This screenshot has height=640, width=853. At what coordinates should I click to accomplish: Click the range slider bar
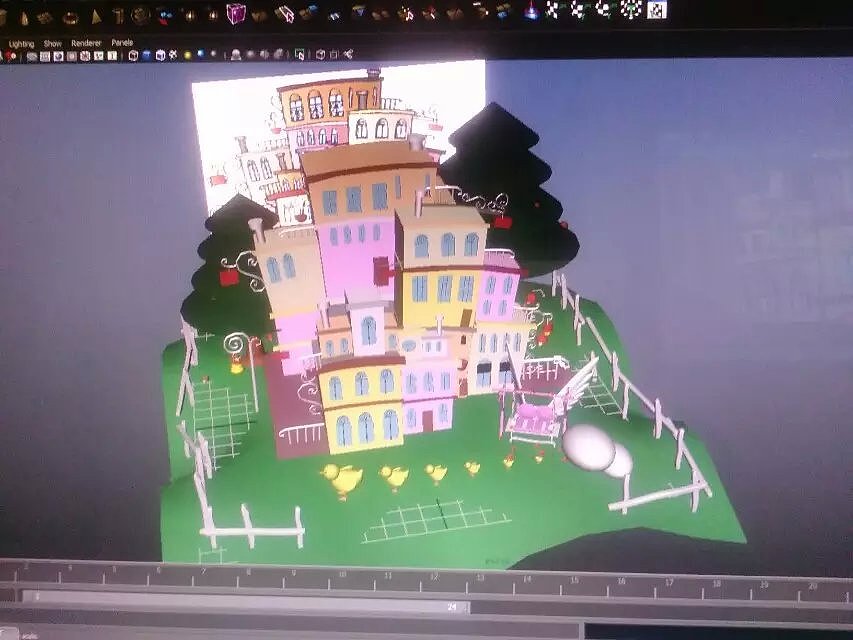coord(245,602)
